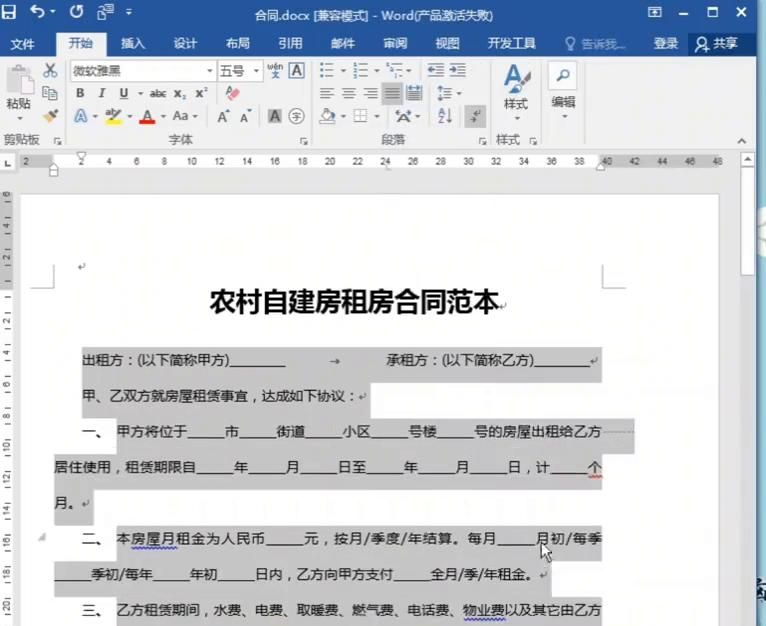Click the Save icon in title bar
Screen dimensions: 766x626
point(9,12)
